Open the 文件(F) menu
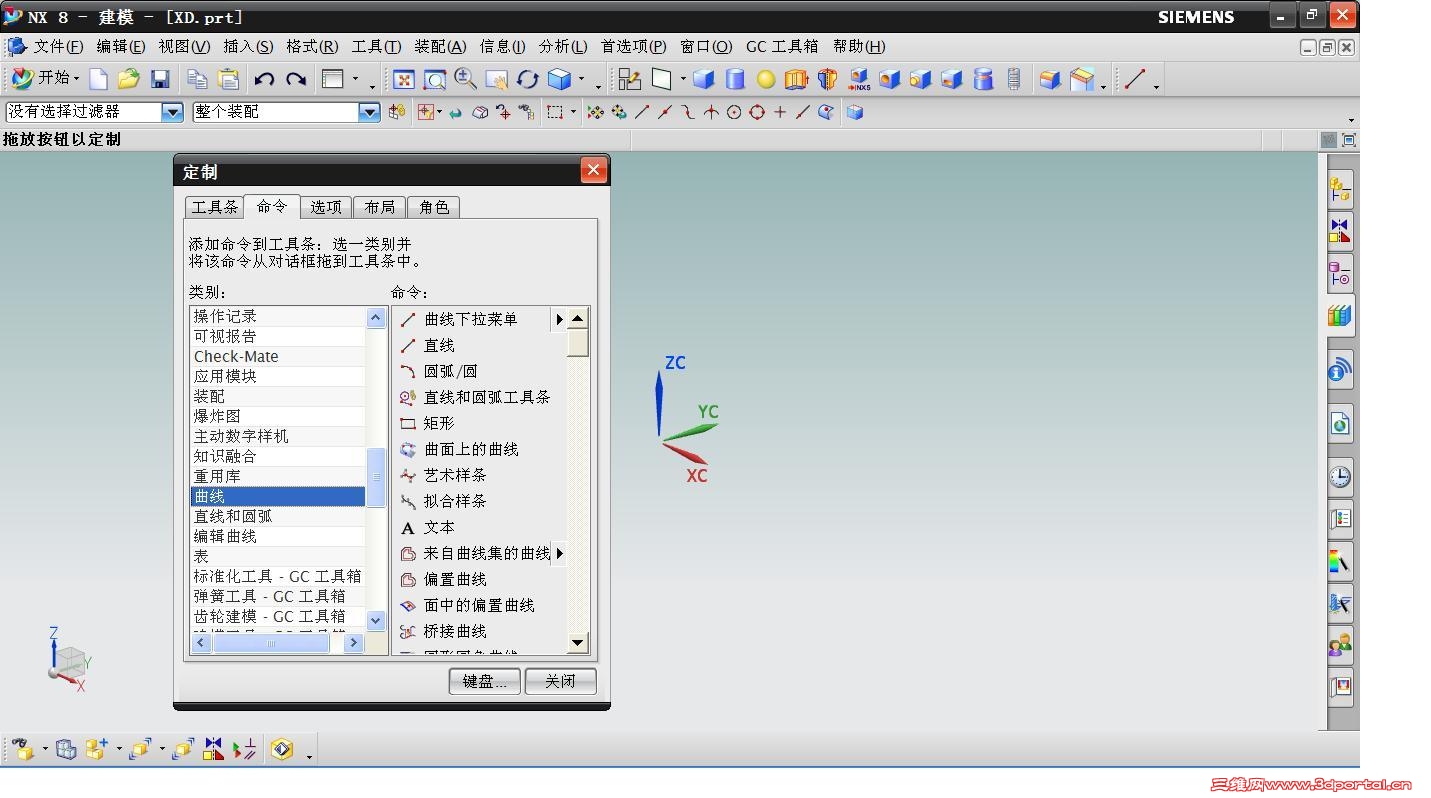 (59, 46)
